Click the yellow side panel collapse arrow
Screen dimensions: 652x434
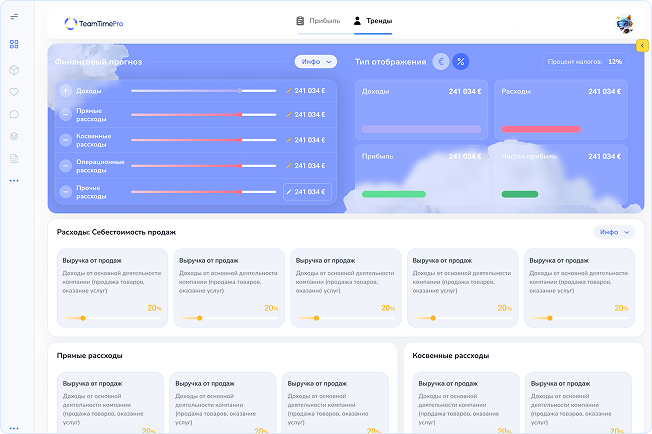coord(642,45)
